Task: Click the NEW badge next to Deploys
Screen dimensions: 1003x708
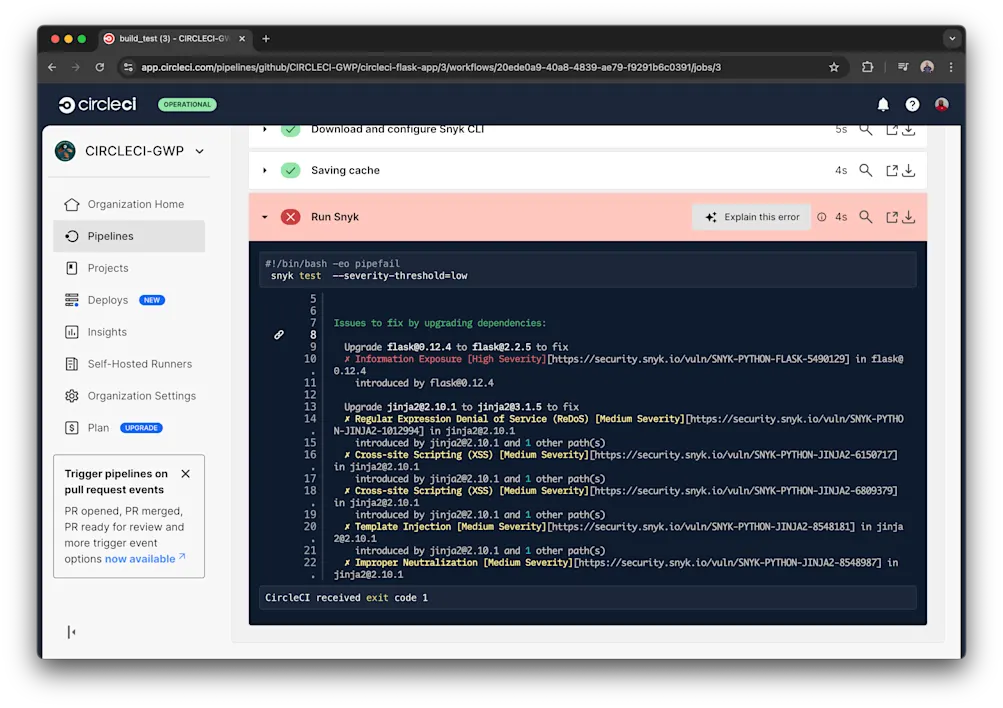Action: (152, 300)
